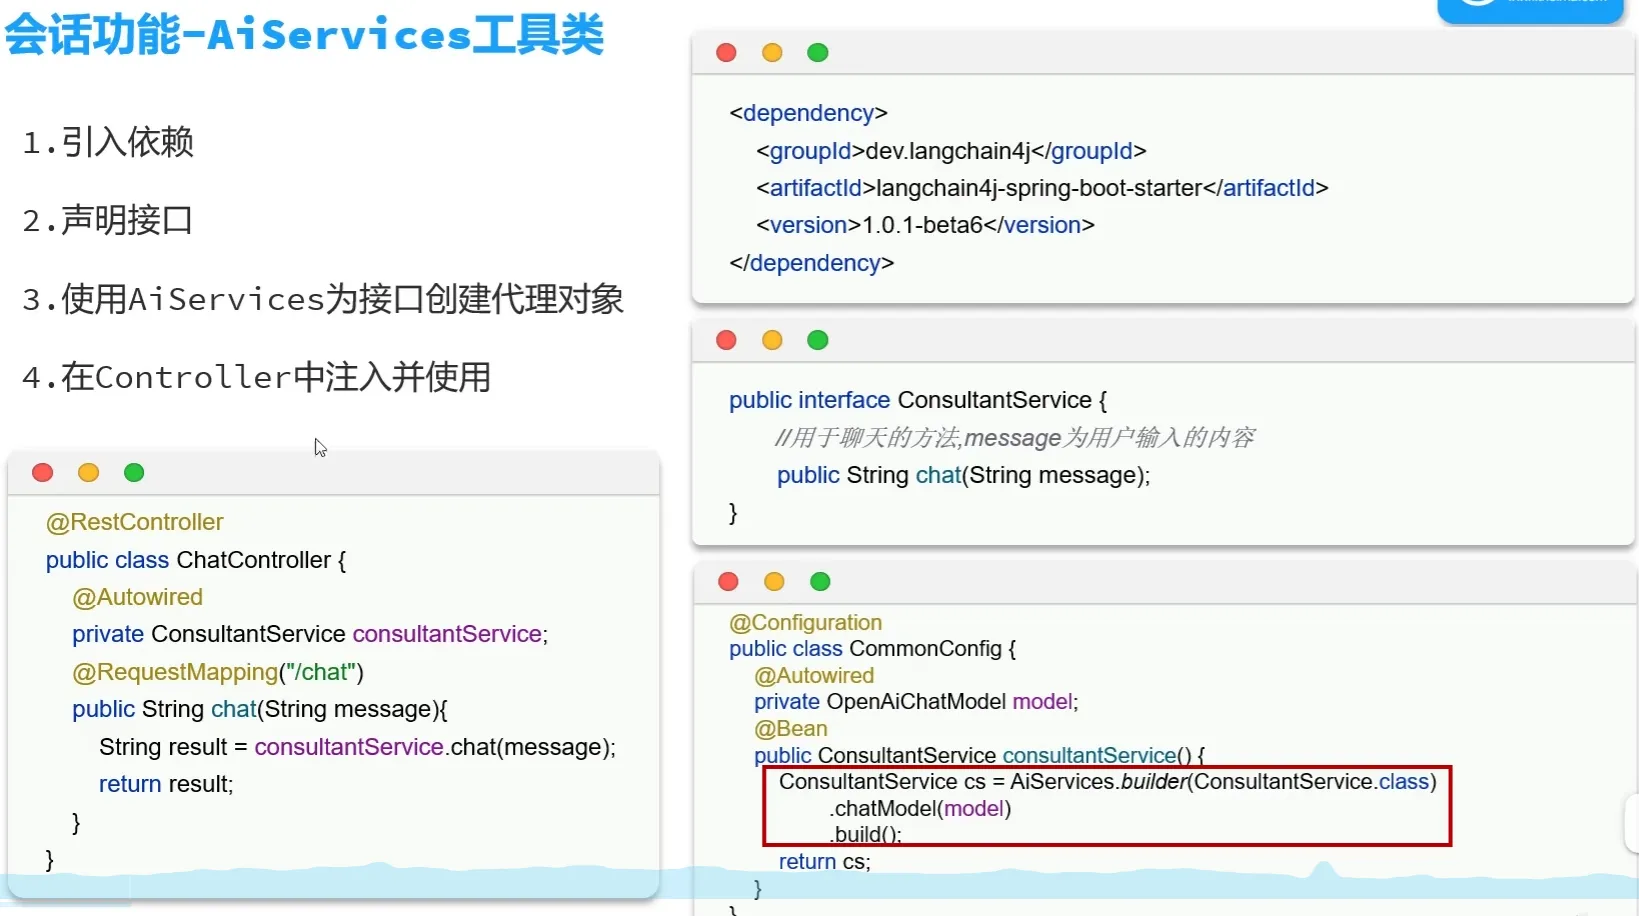The height and width of the screenshot is (916, 1639).
Task: Click the yellow dot on the dependency XML window
Action: click(772, 53)
